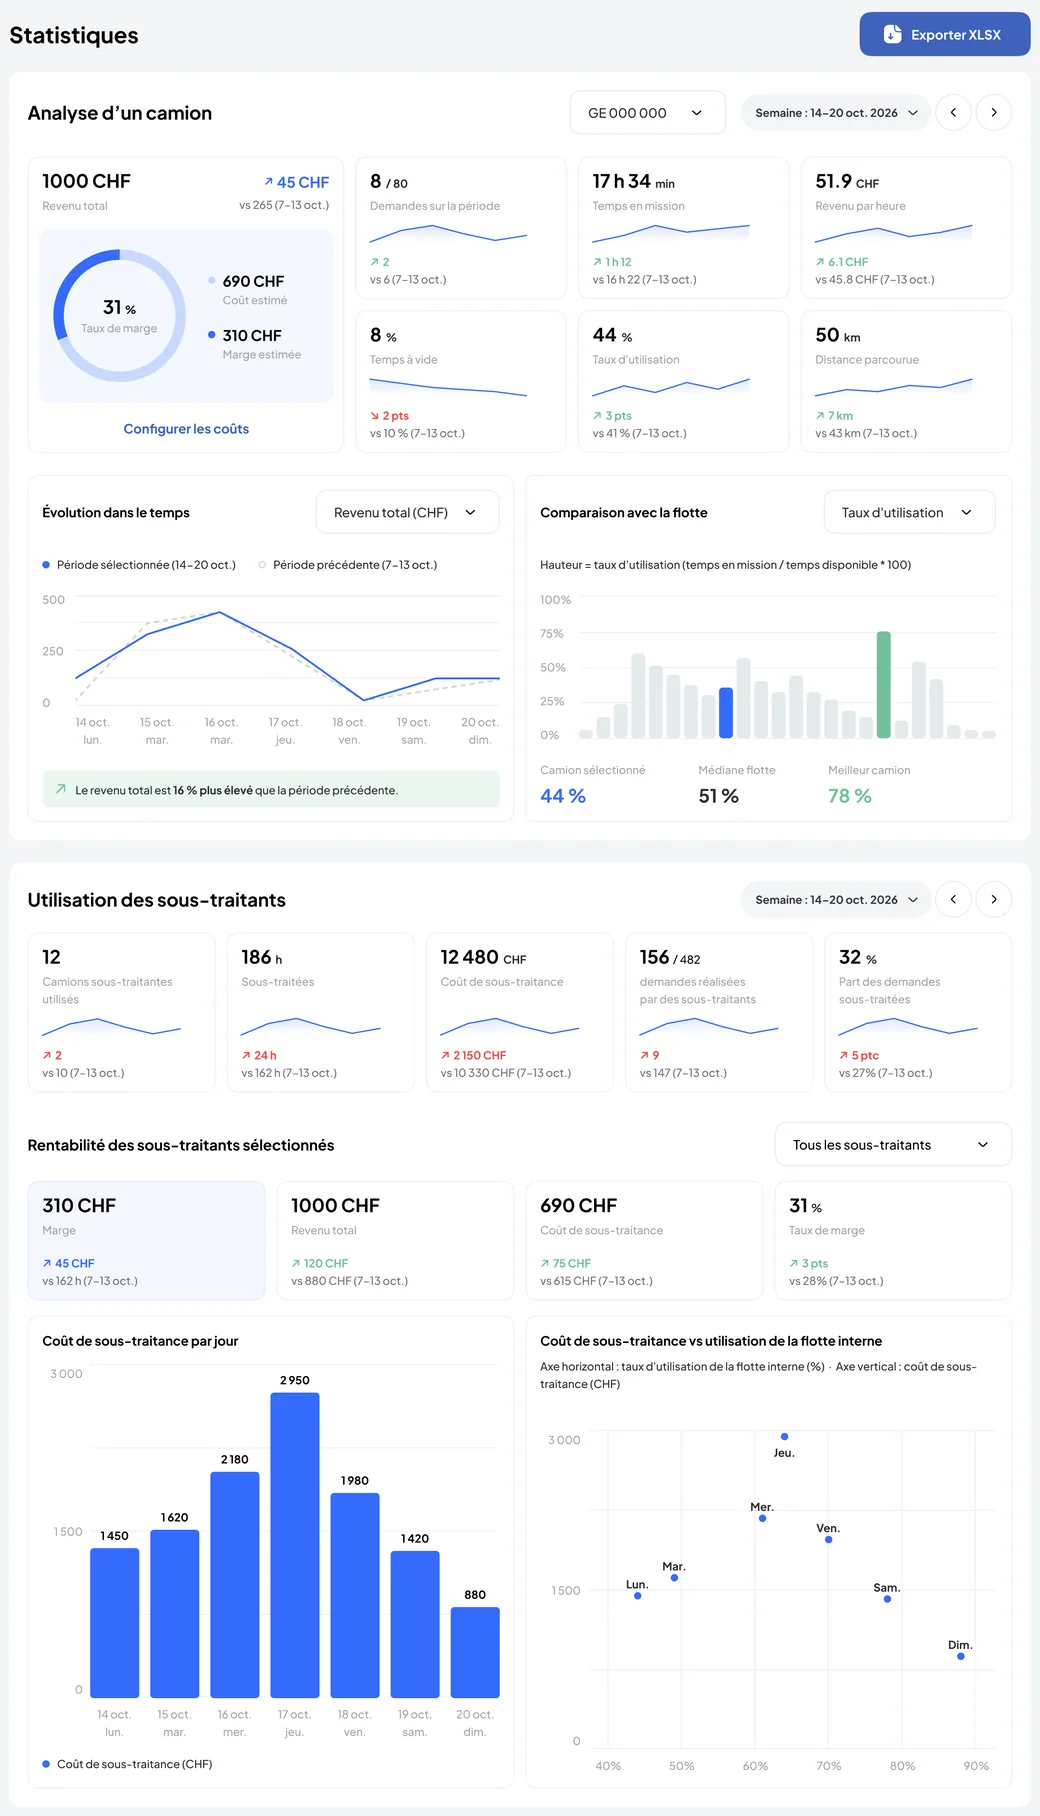This screenshot has height=1816, width=1040.
Task: Toggle the Période précédente legend item
Action: (x=348, y=565)
